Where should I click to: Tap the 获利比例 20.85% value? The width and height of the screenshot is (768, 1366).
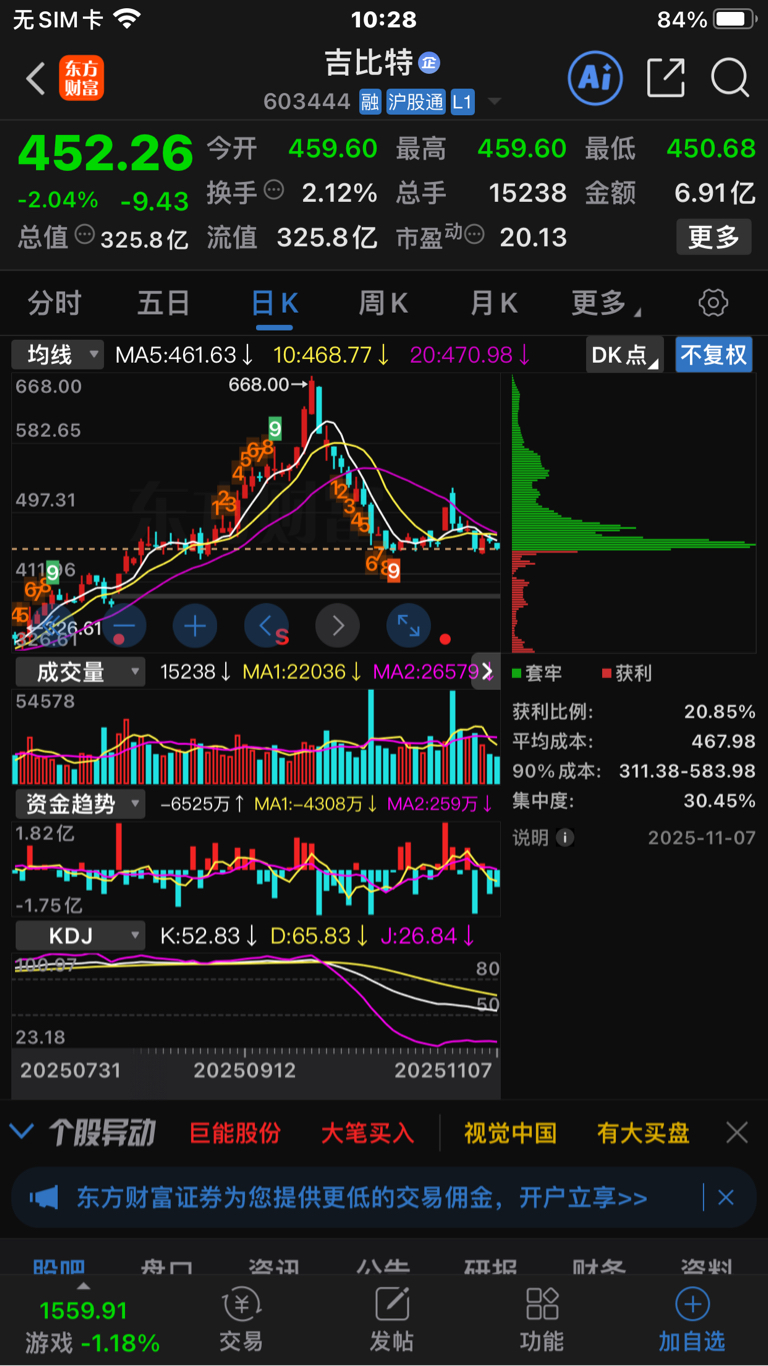(x=720, y=711)
